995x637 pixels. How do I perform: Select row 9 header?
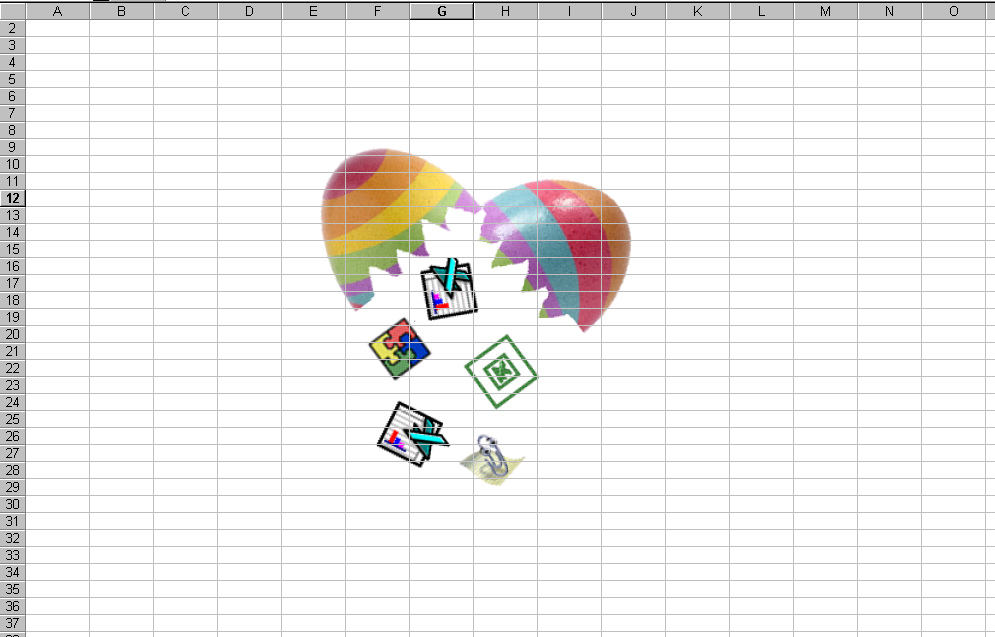point(13,147)
